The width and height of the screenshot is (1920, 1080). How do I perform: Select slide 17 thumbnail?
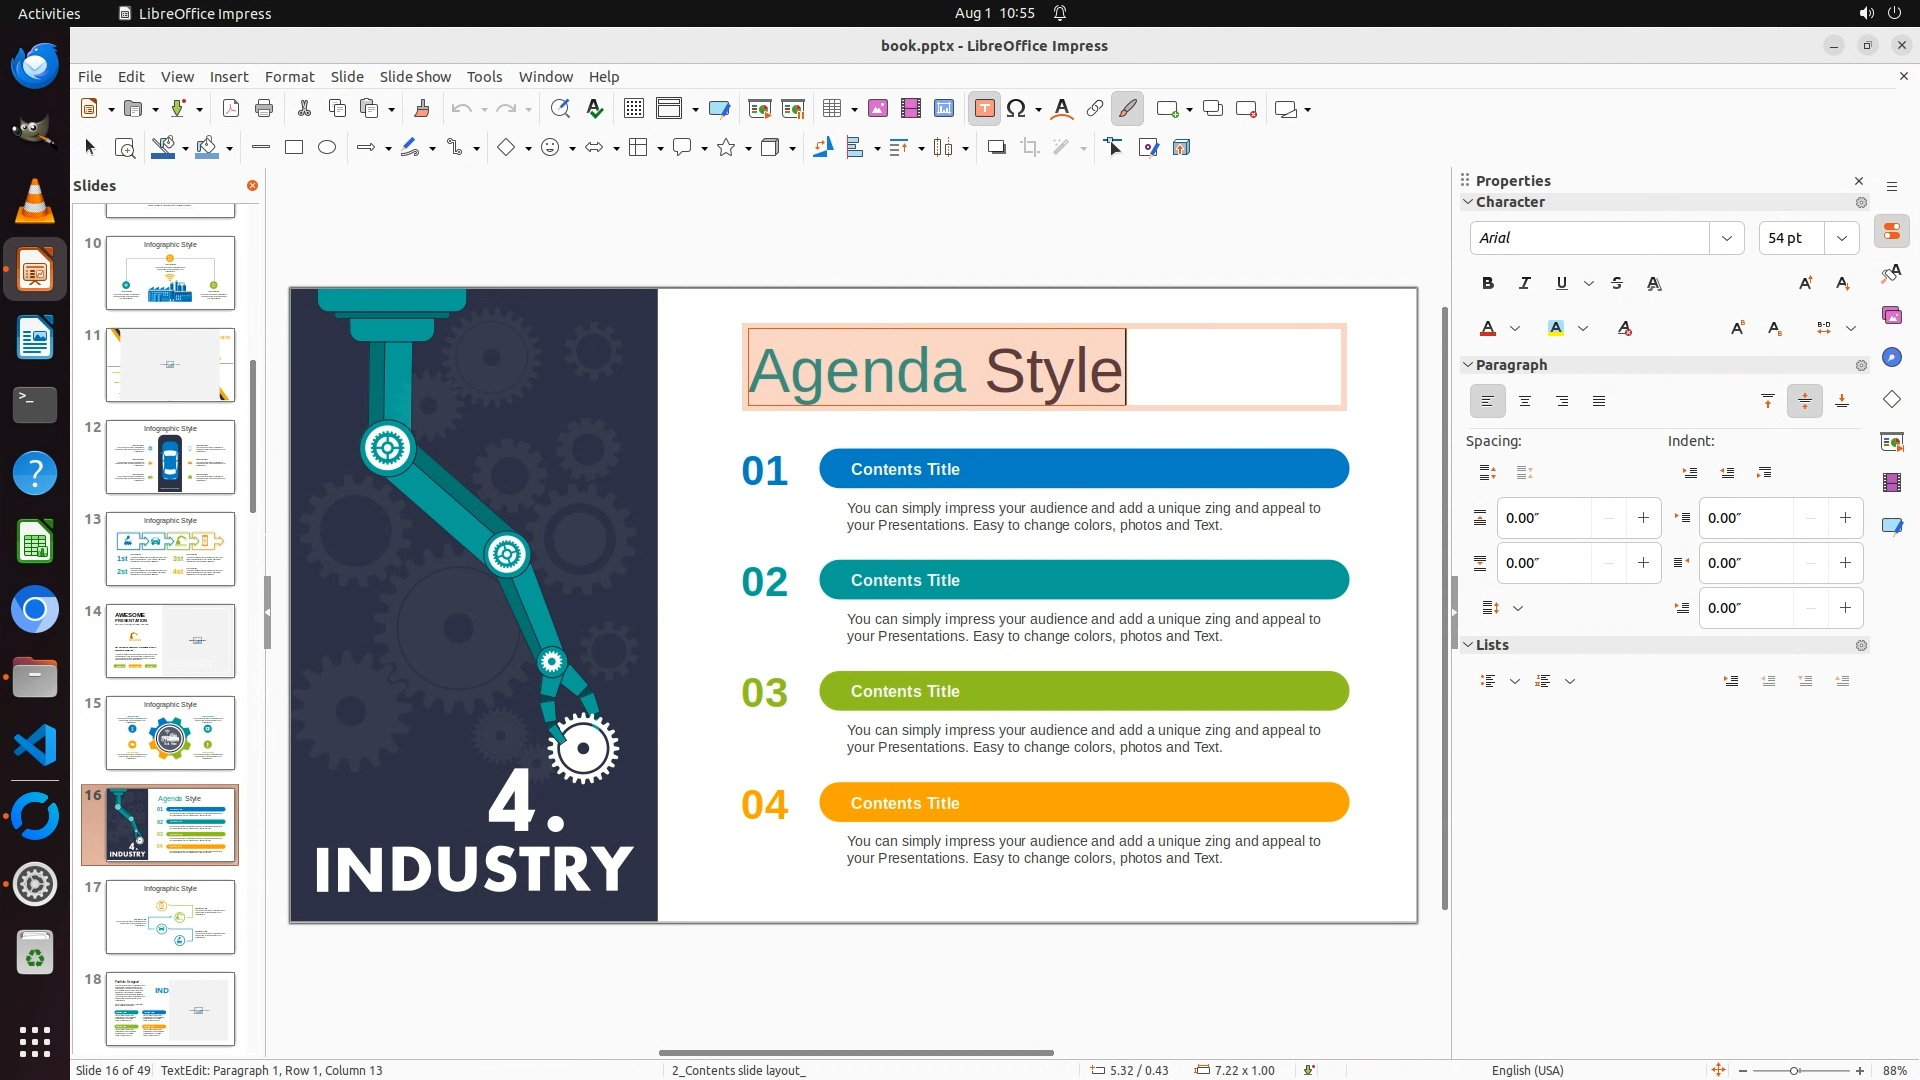click(x=170, y=917)
